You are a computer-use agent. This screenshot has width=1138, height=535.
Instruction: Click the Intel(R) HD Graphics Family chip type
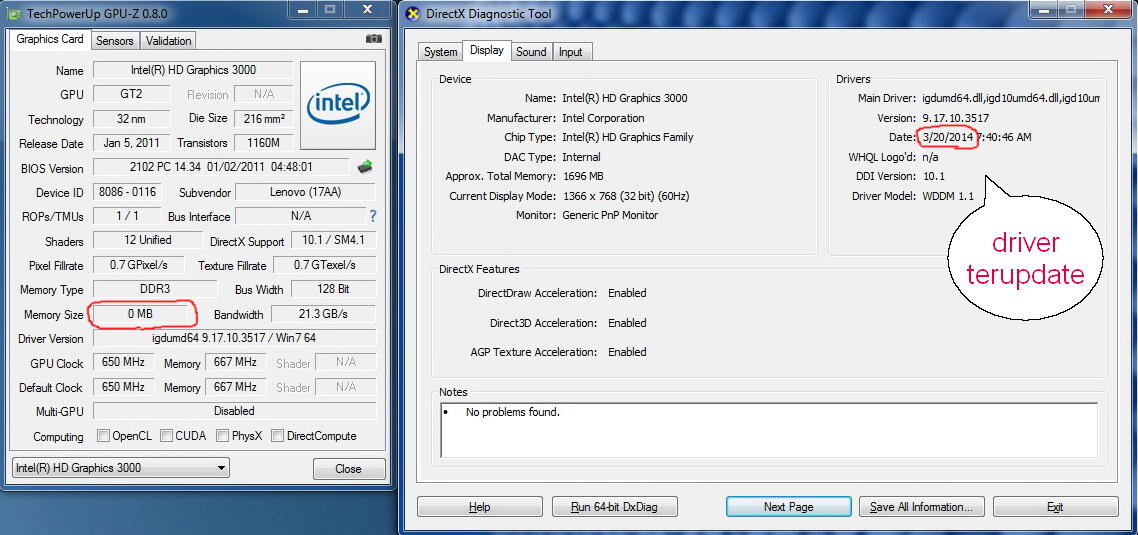coord(628,137)
